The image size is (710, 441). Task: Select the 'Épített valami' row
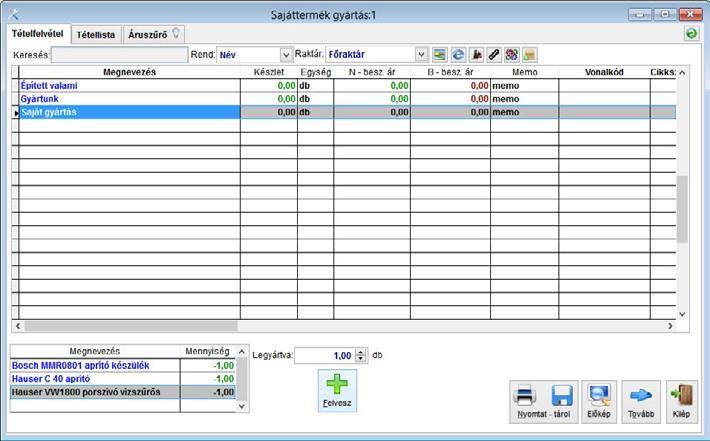[343, 86]
